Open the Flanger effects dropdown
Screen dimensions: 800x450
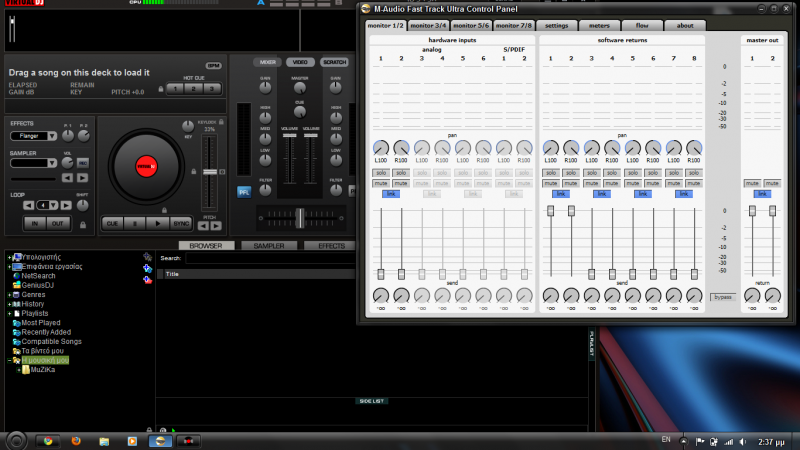coord(52,136)
